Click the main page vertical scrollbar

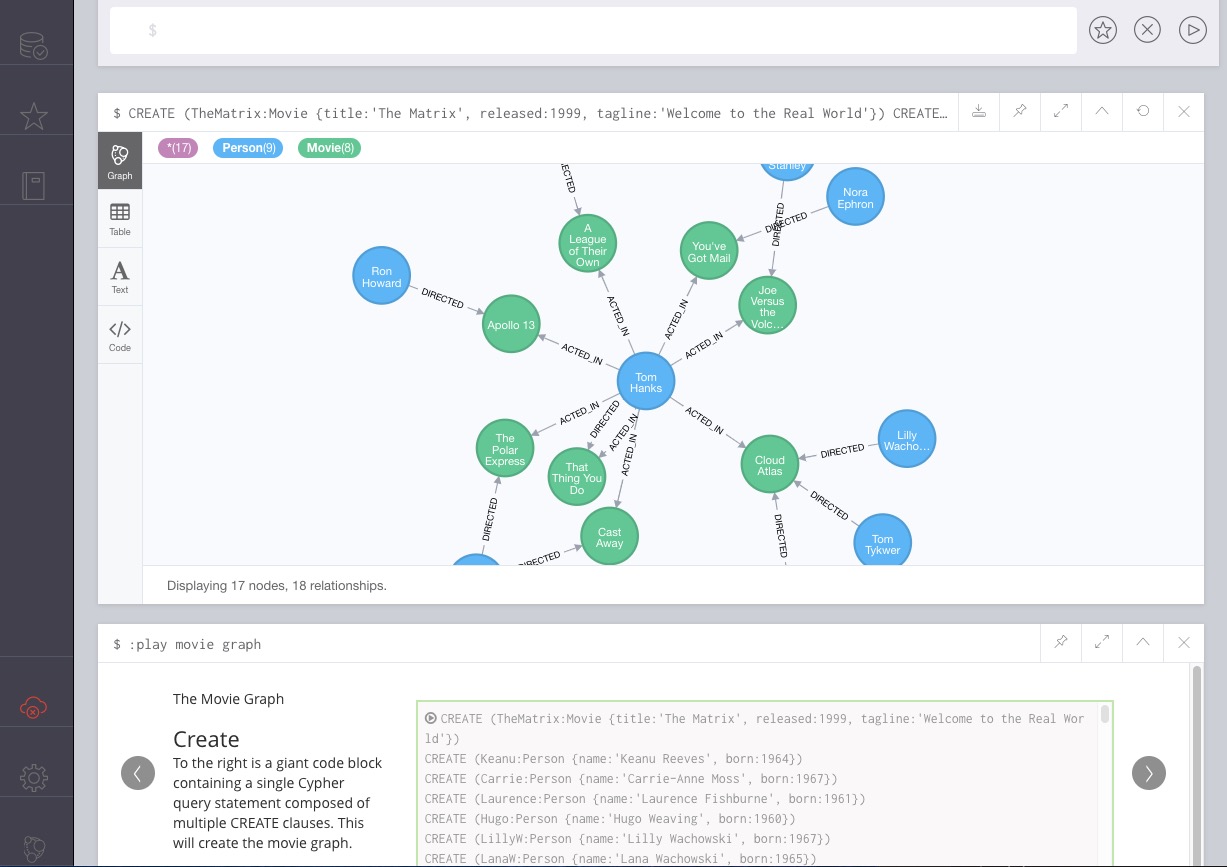[x=1198, y=766]
